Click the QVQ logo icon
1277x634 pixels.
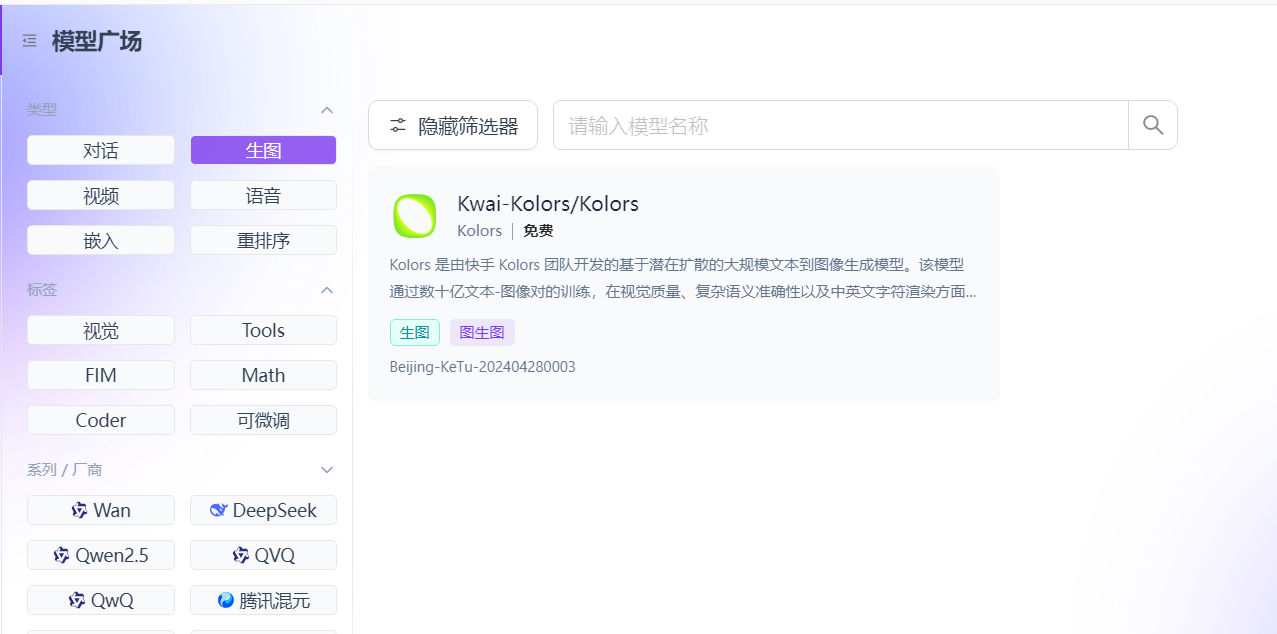click(240, 555)
